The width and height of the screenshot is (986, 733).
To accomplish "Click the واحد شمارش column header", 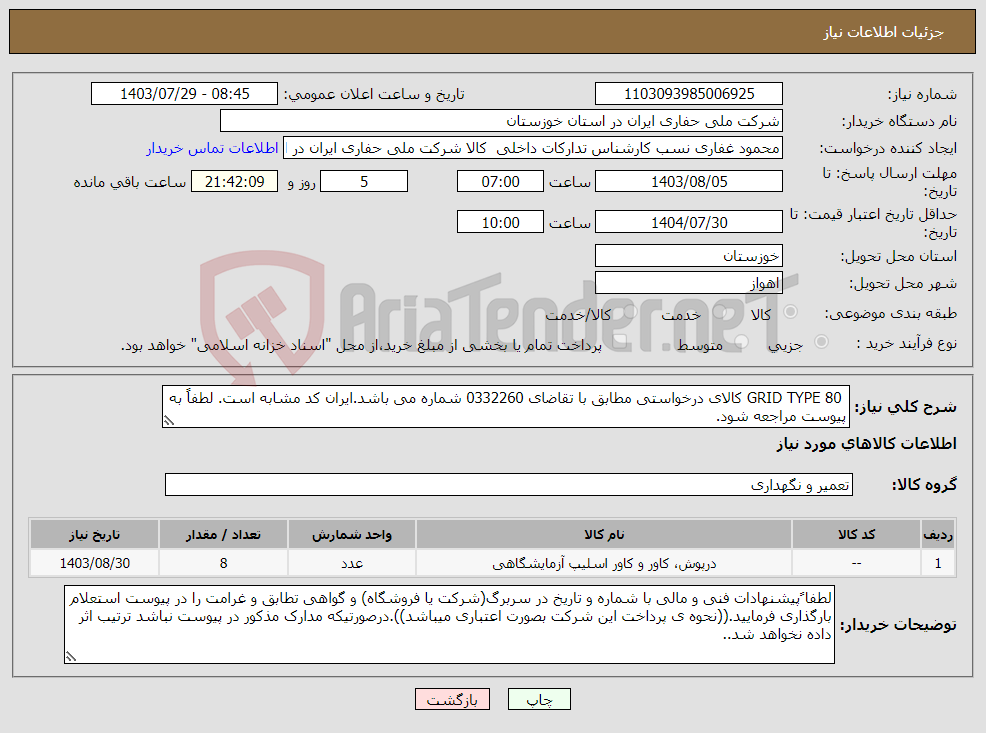I will coord(352,534).
